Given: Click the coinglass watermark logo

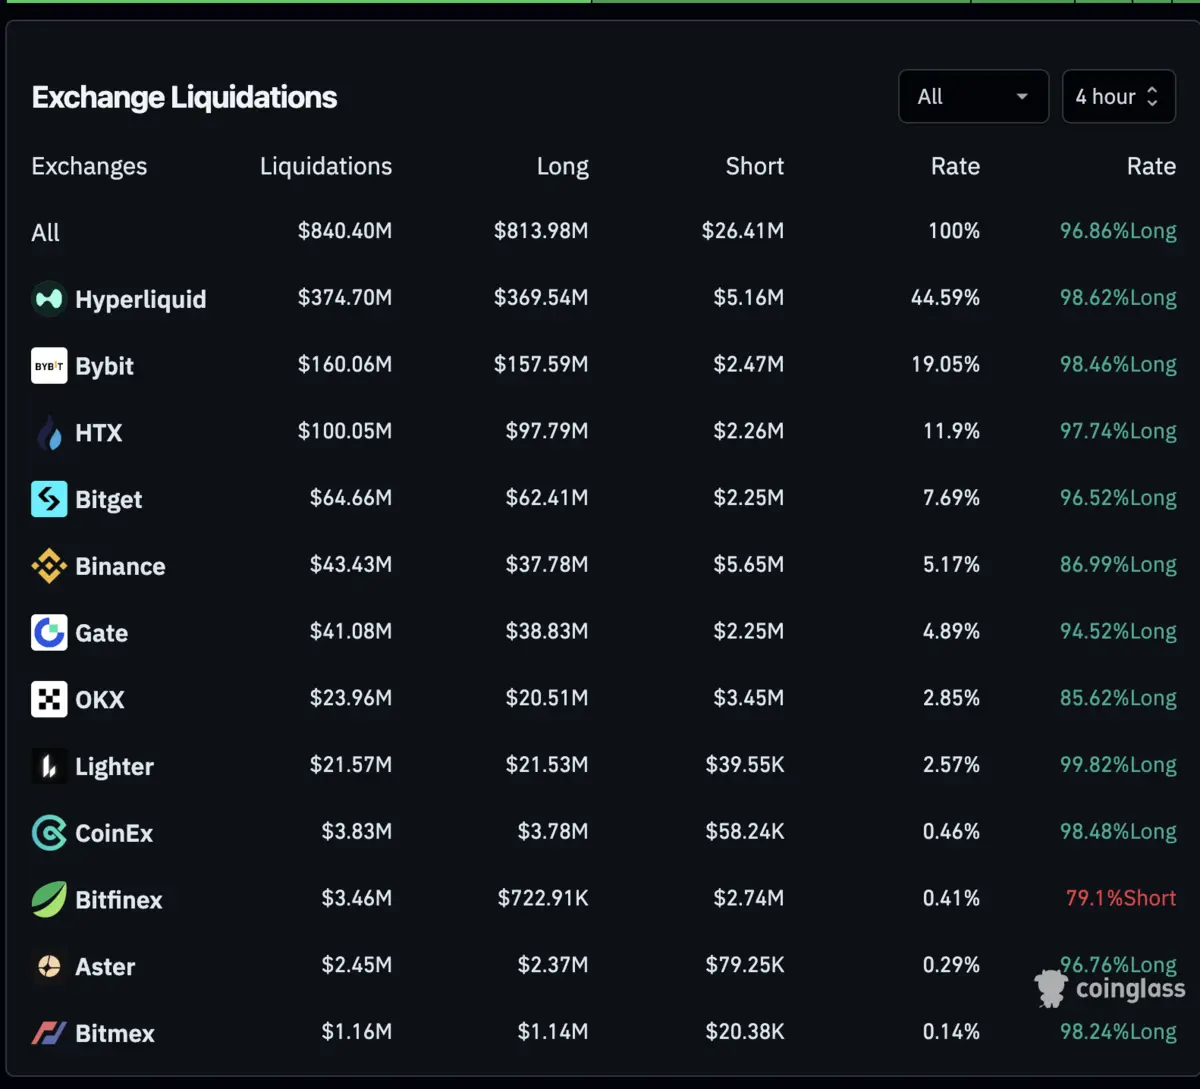Looking at the screenshot, I should coord(1110,989).
